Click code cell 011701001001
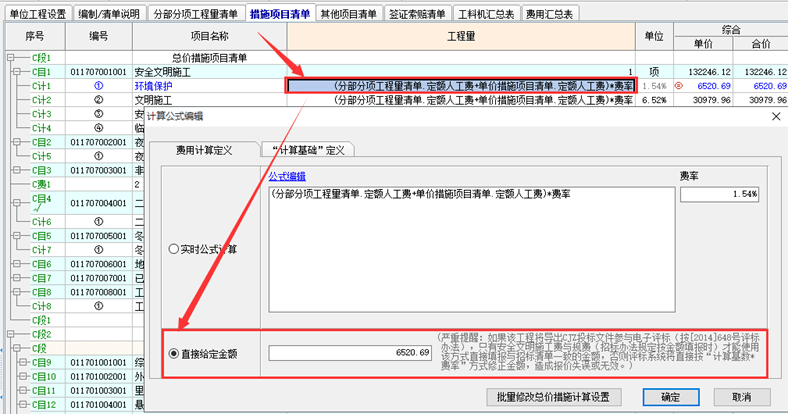The image size is (788, 414). 98,362
